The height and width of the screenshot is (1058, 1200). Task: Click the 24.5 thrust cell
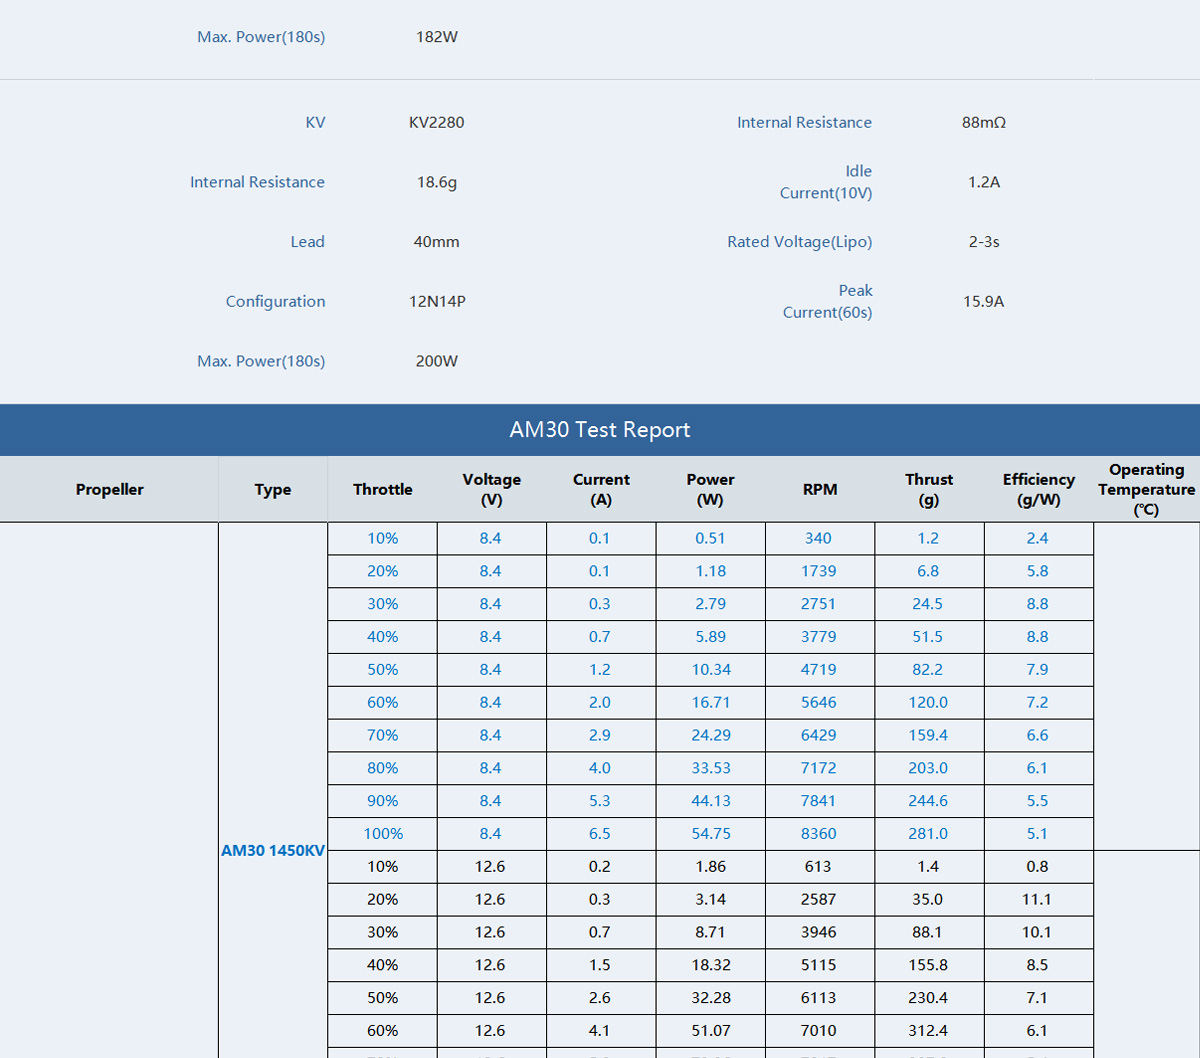pyautogui.click(x=929, y=604)
